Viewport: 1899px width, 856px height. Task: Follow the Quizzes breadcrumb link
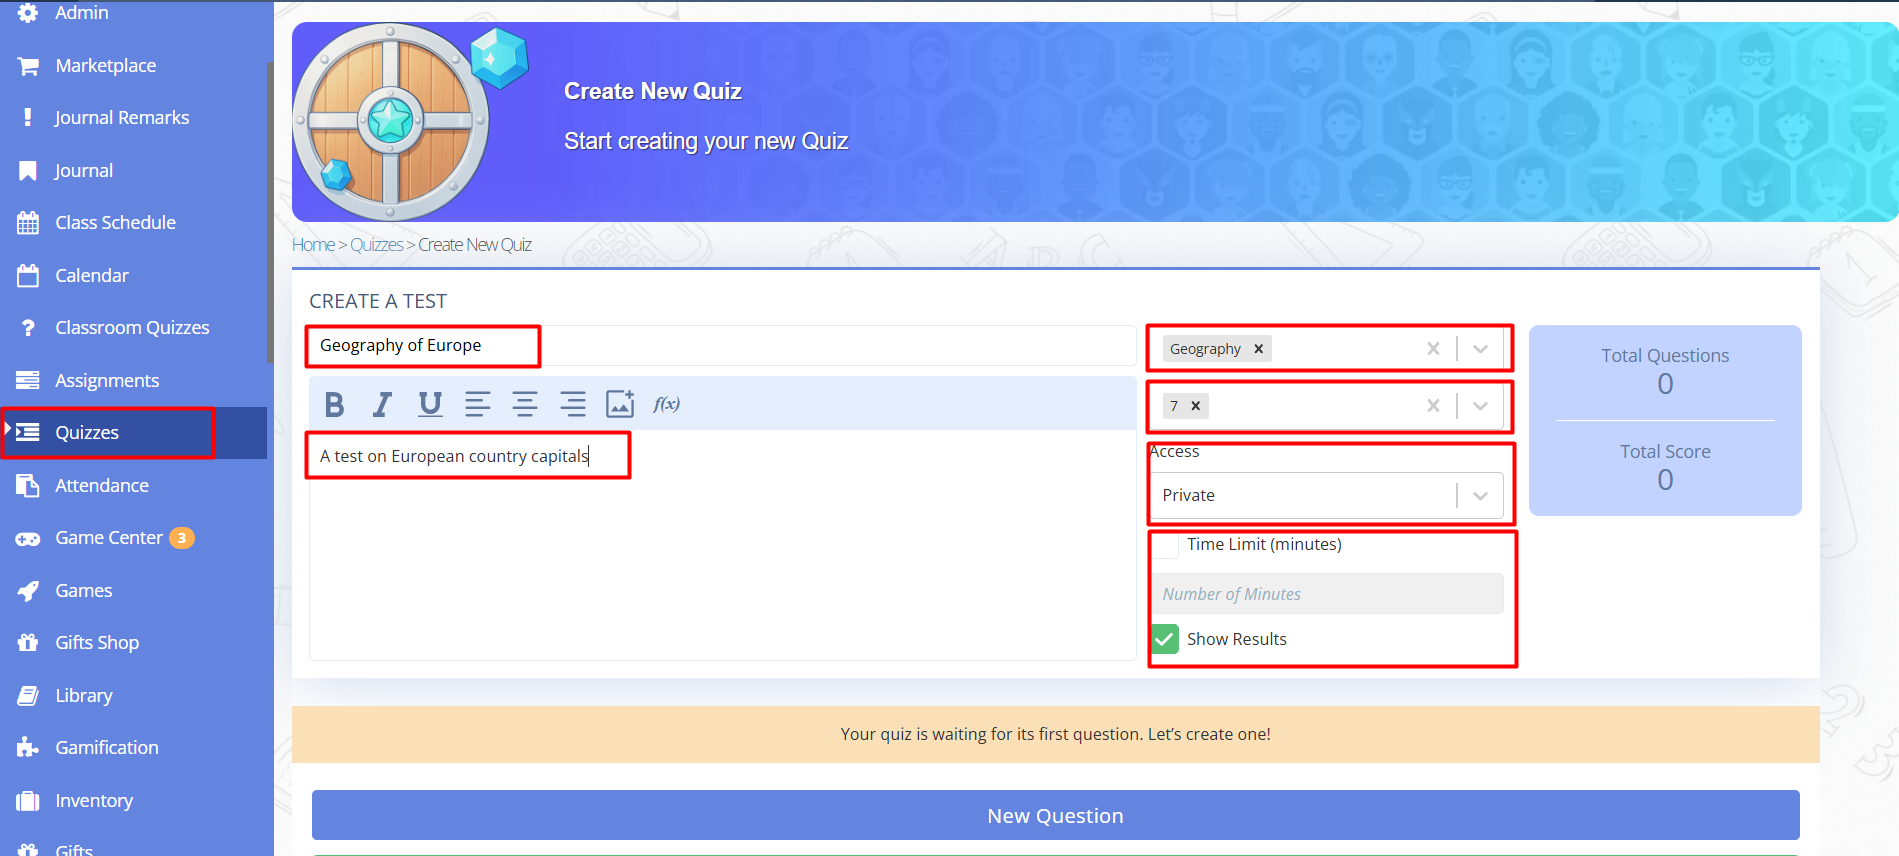376,245
